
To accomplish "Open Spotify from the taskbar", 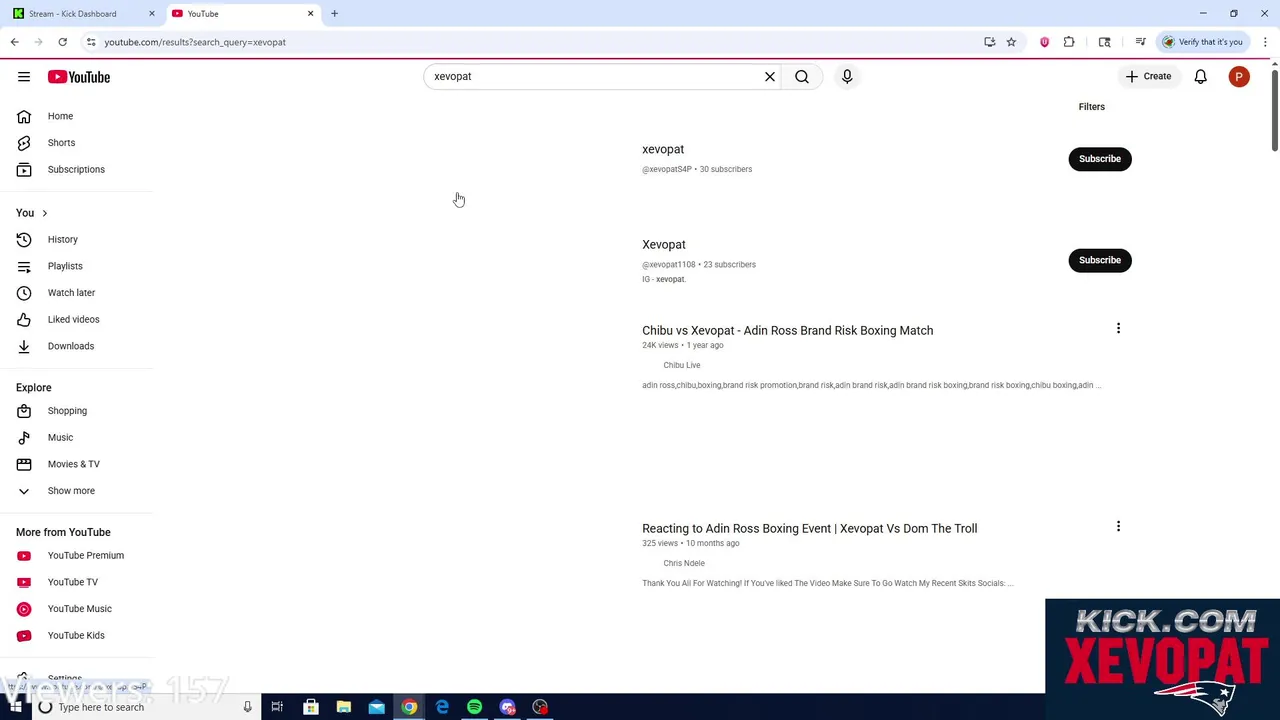I will [474, 707].
